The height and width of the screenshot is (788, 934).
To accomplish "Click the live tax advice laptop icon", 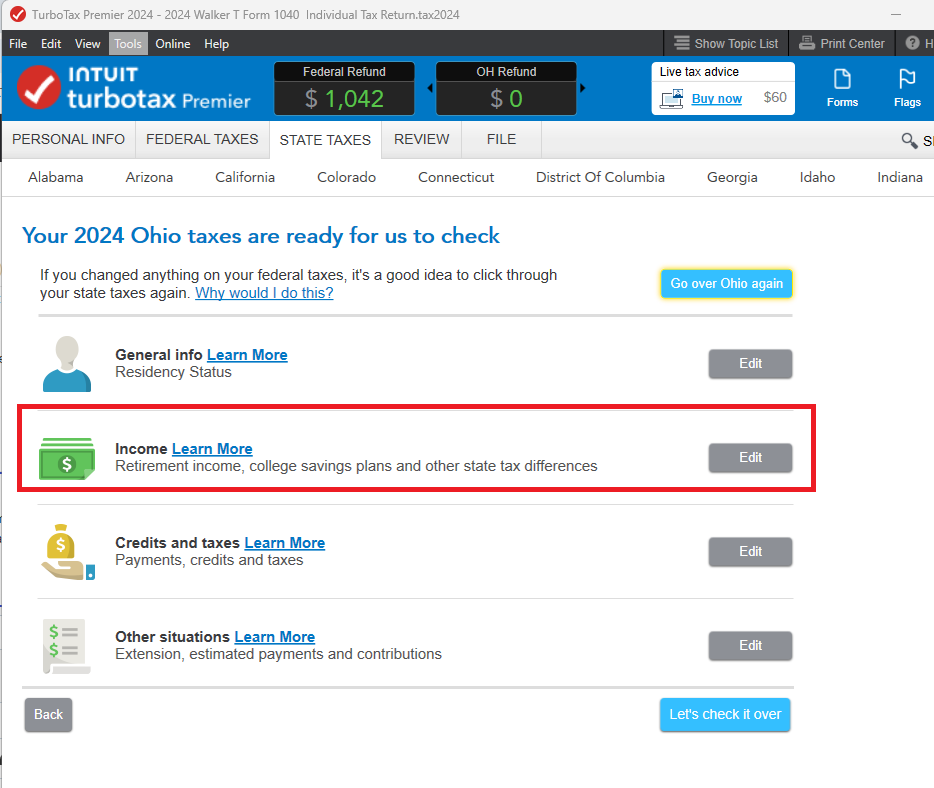I will coord(672,99).
